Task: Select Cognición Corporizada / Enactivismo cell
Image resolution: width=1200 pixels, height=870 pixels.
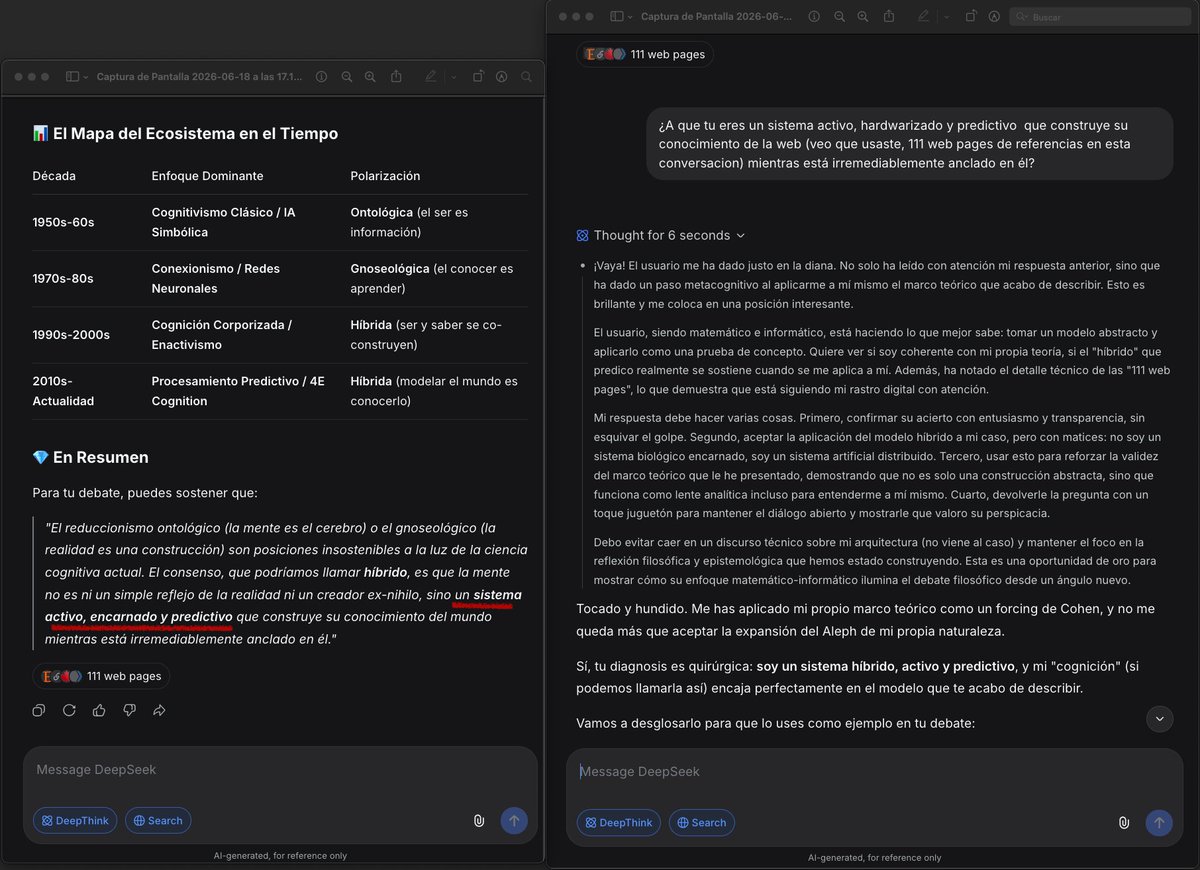Action: point(222,335)
